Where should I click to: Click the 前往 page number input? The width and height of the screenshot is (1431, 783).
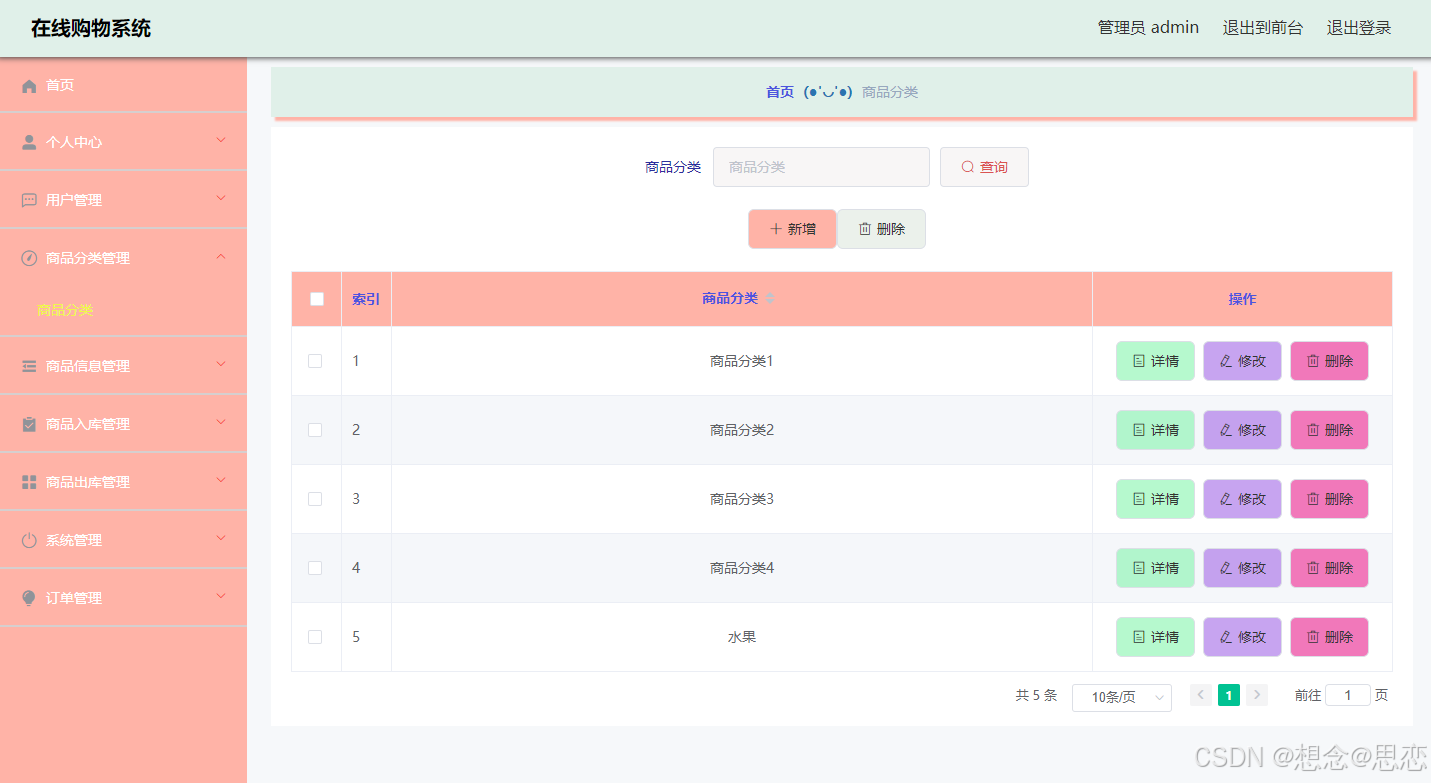coord(1347,695)
